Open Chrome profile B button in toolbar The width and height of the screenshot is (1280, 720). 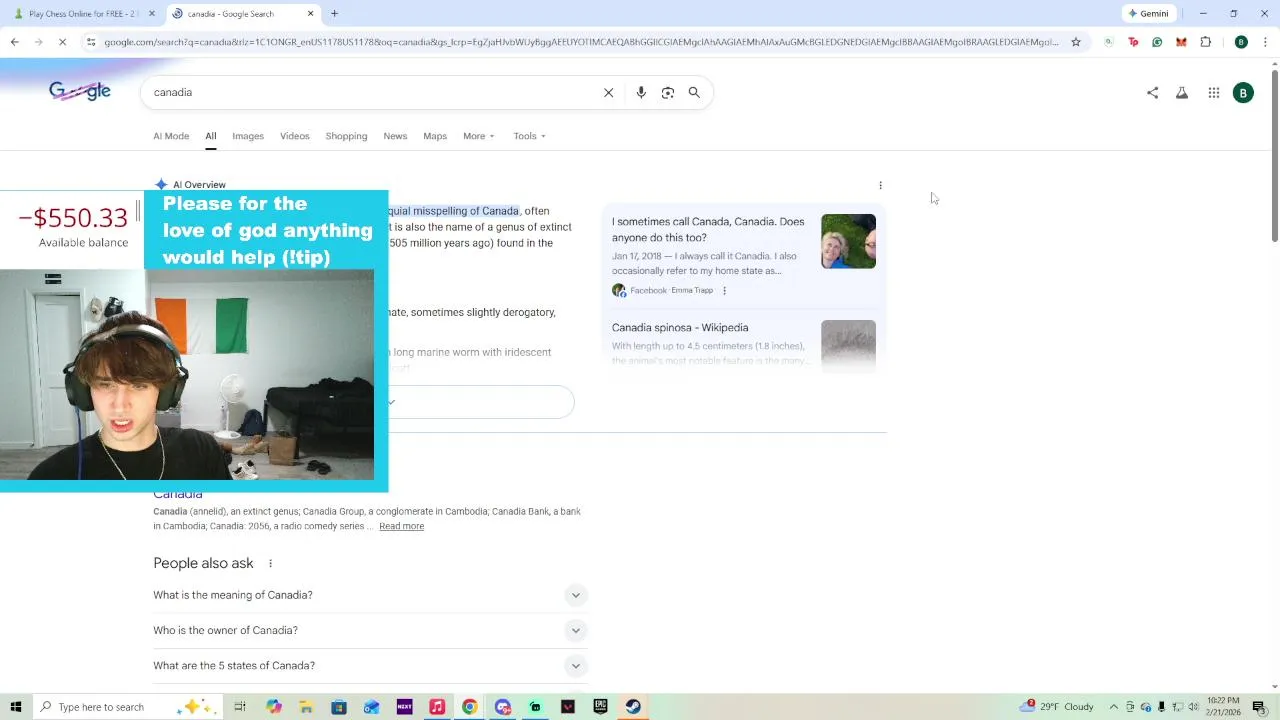[1241, 42]
